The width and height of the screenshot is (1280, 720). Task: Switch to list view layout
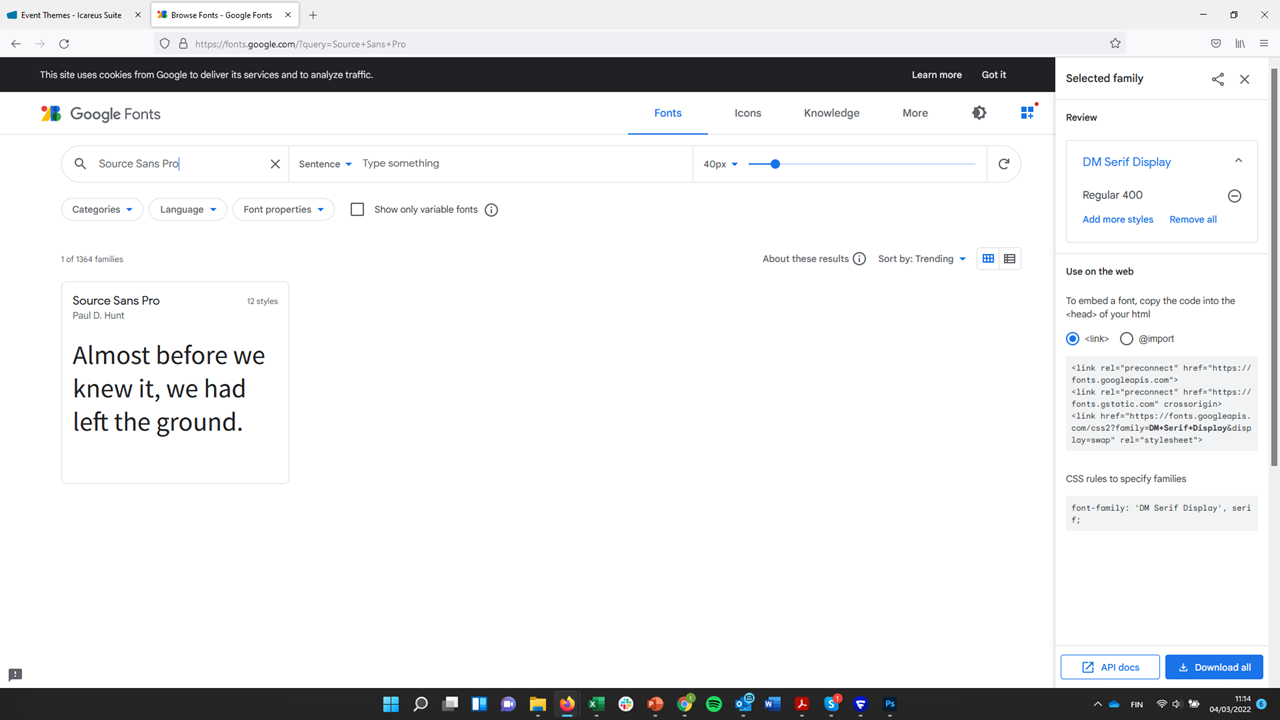coord(1010,259)
